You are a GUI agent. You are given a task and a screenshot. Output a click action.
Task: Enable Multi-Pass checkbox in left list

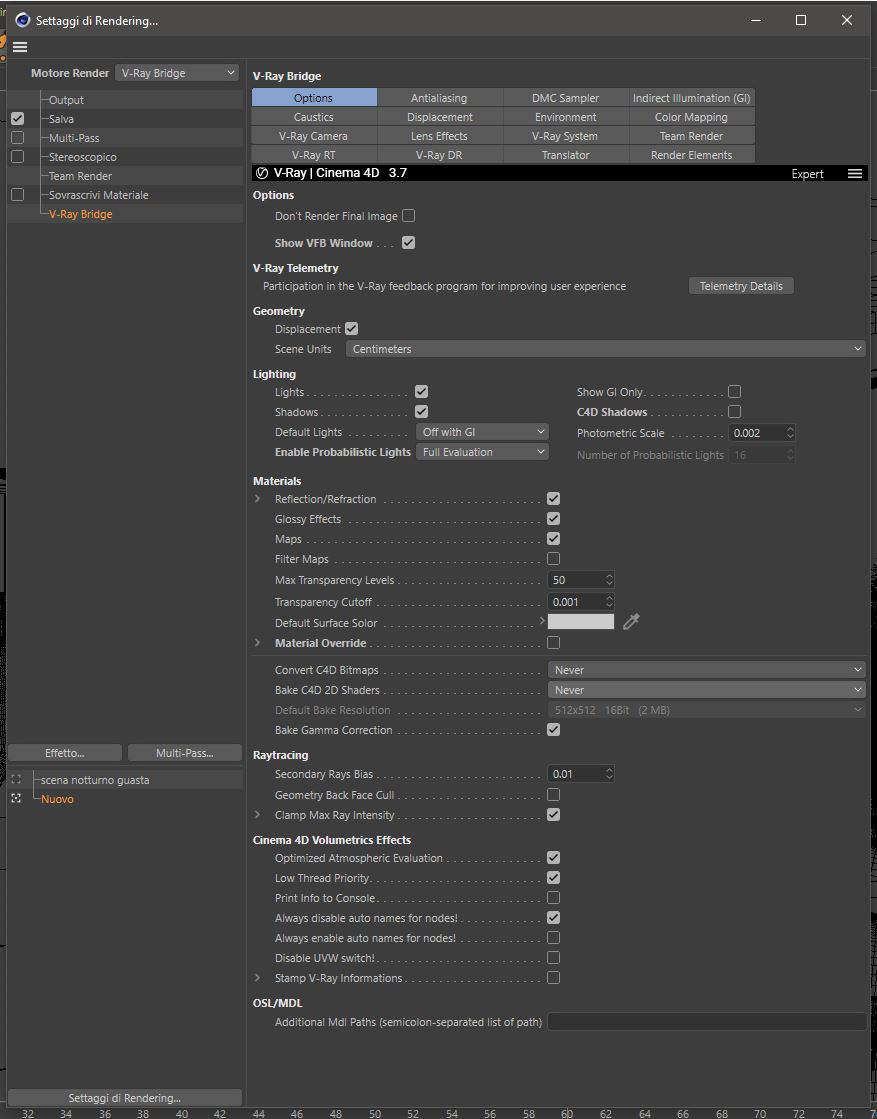coord(18,137)
